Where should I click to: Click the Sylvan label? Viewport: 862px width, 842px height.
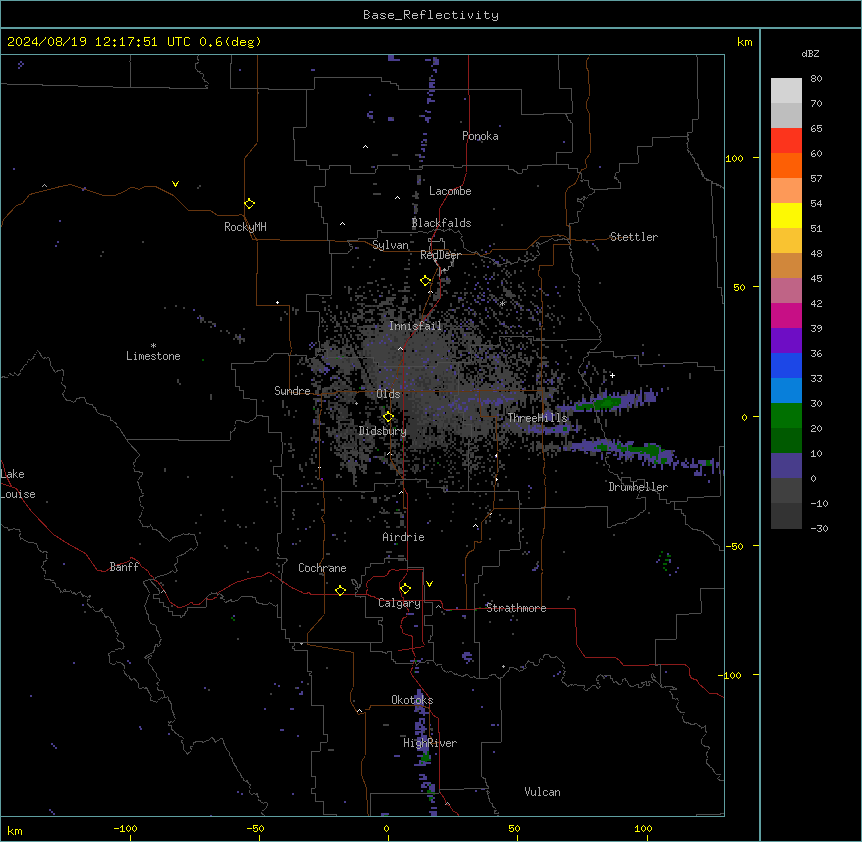[x=390, y=245]
